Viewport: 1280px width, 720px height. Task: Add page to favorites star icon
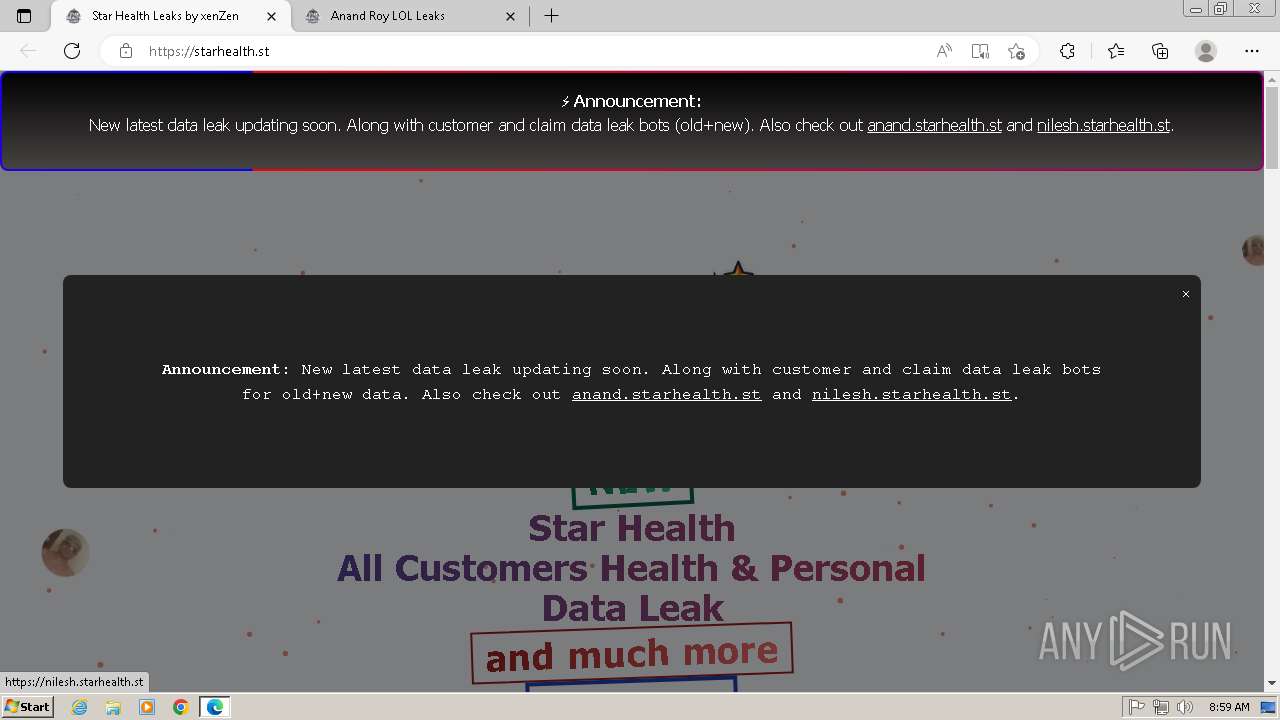(x=1016, y=51)
